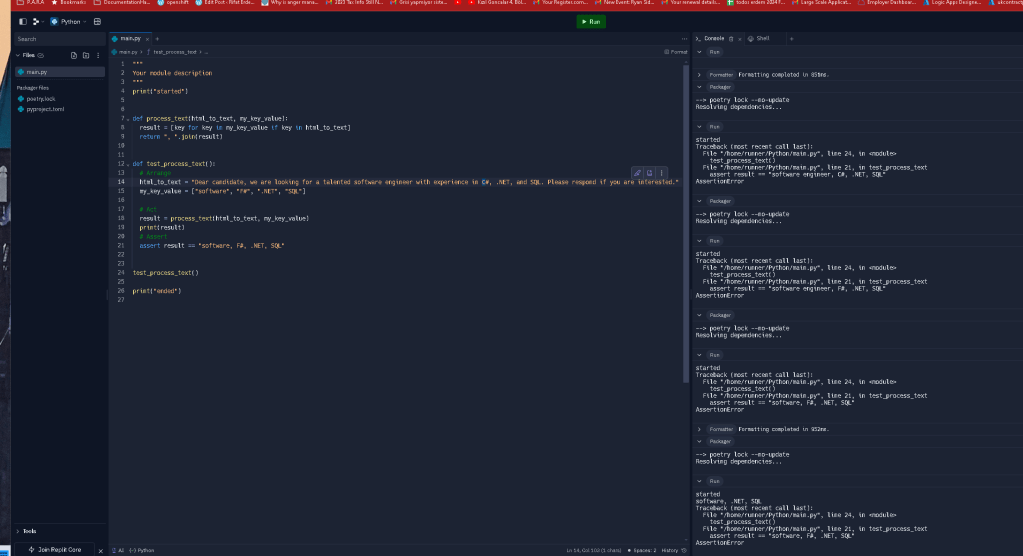Open the version control branch icon

[x=36, y=22]
